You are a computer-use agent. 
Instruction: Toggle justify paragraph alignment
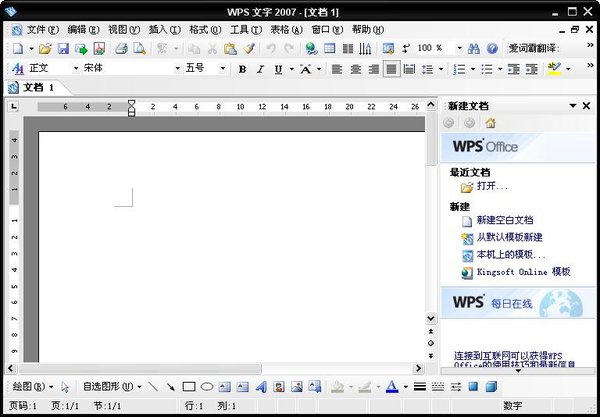tap(391, 69)
